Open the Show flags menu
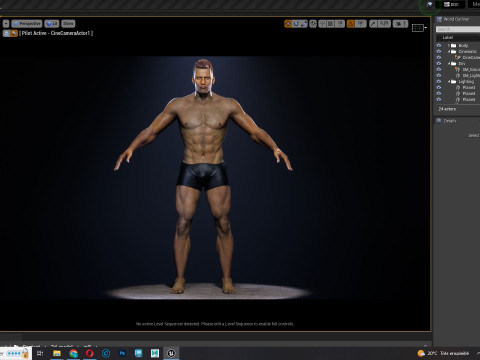 (68, 24)
